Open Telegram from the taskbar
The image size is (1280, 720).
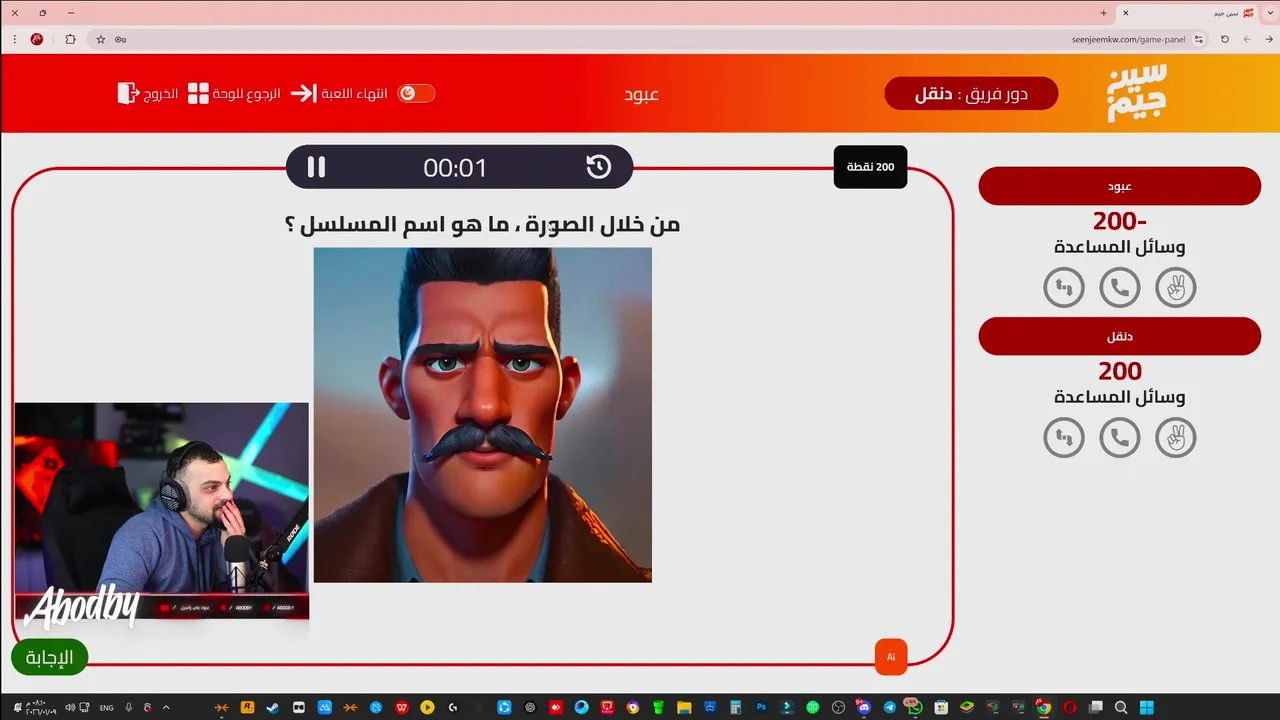pyautogui.click(x=889, y=707)
